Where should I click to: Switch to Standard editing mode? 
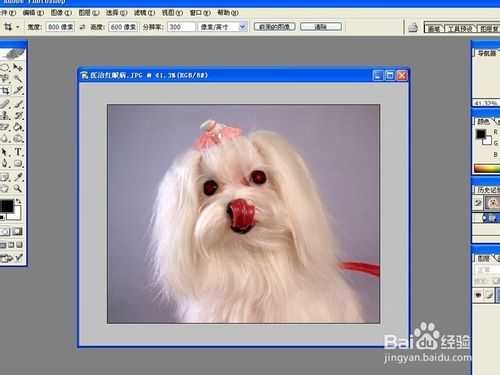pyautogui.click(x=5, y=231)
